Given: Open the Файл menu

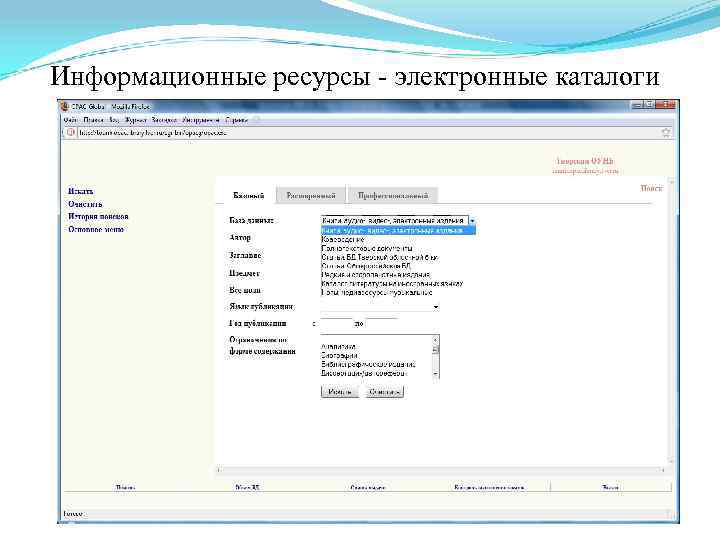Looking at the screenshot, I should [70, 120].
